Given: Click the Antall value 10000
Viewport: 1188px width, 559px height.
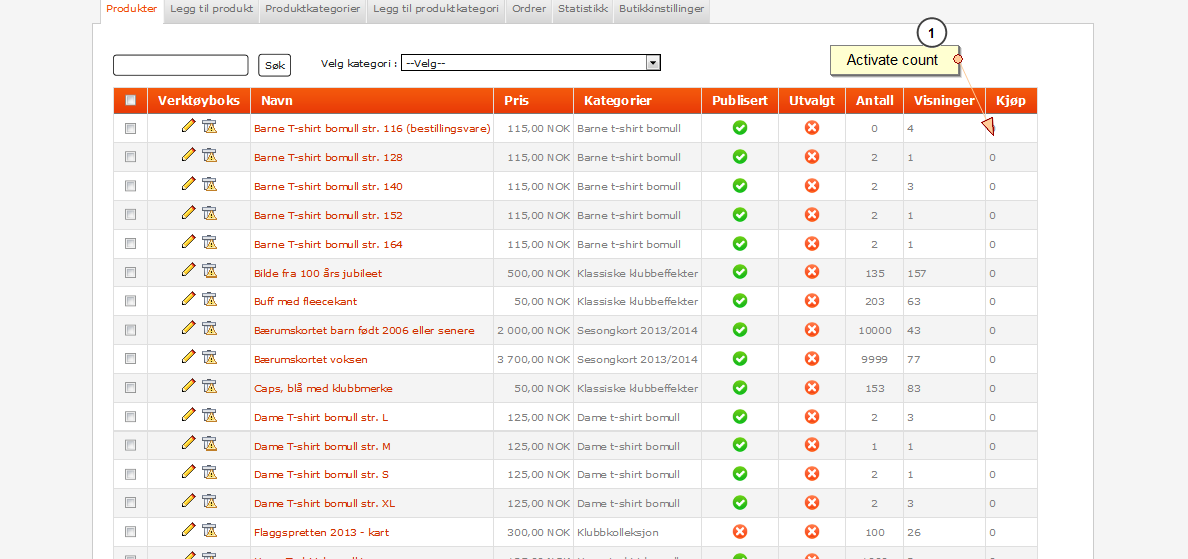Looking at the screenshot, I should (874, 330).
